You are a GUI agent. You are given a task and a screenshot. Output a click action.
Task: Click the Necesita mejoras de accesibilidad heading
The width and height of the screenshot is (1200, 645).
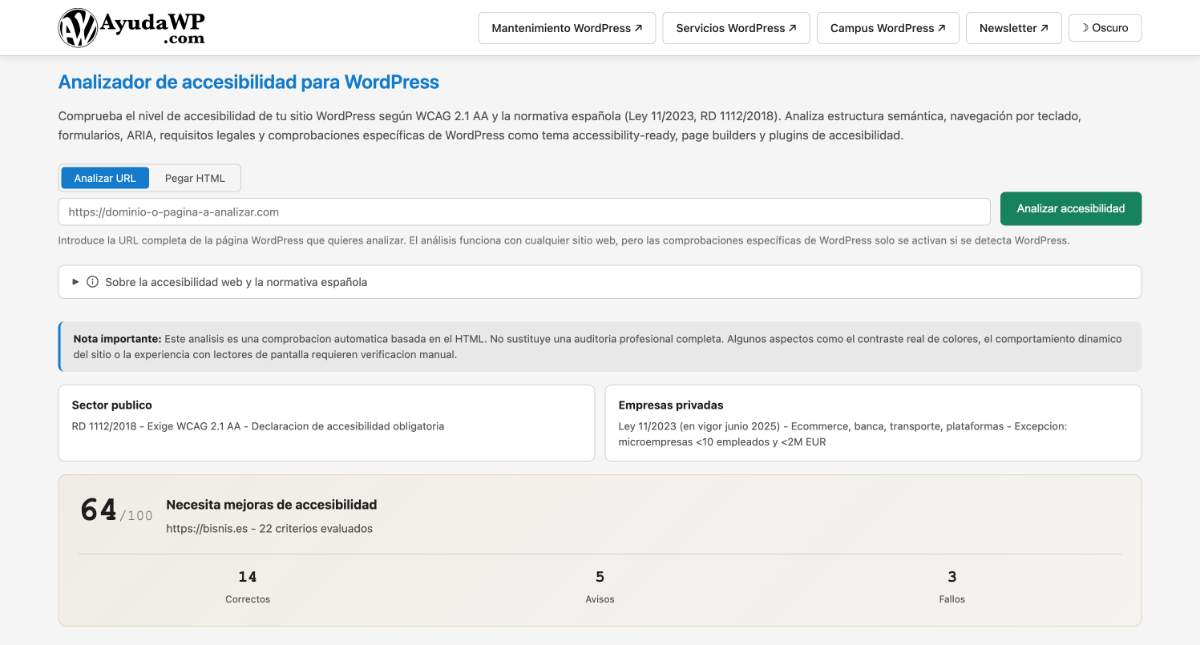[271, 505]
